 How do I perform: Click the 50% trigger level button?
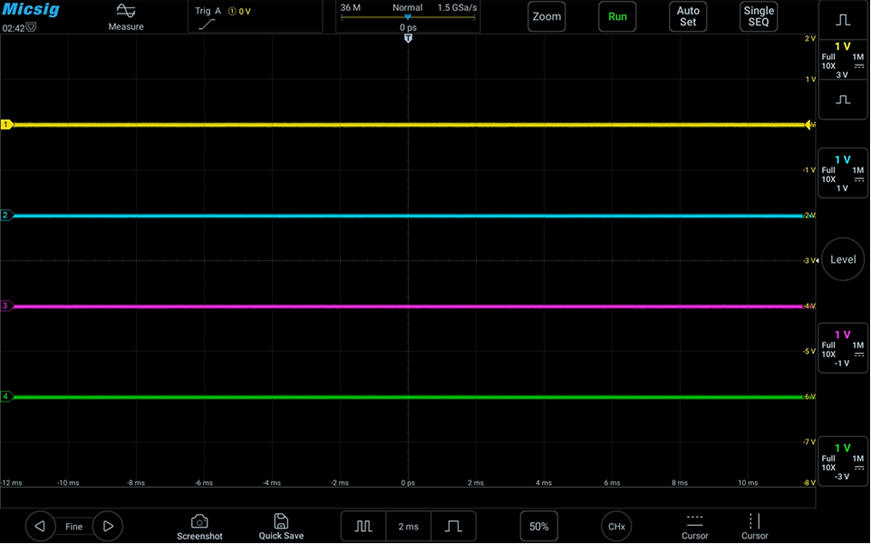tap(539, 526)
